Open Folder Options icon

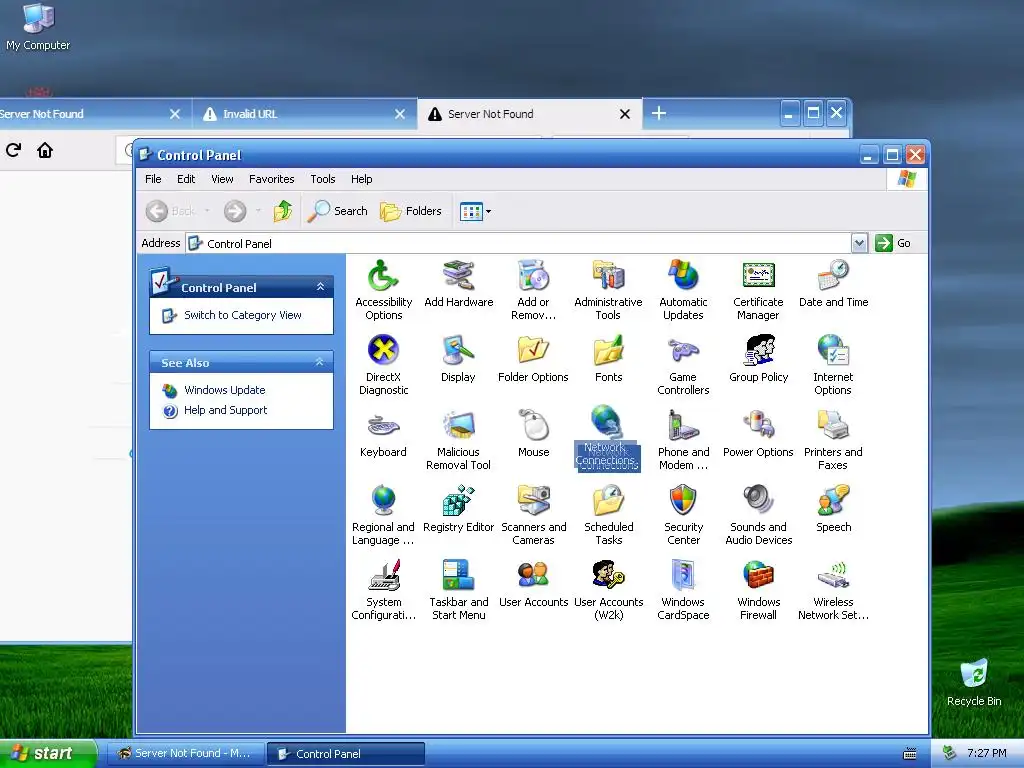click(x=534, y=359)
